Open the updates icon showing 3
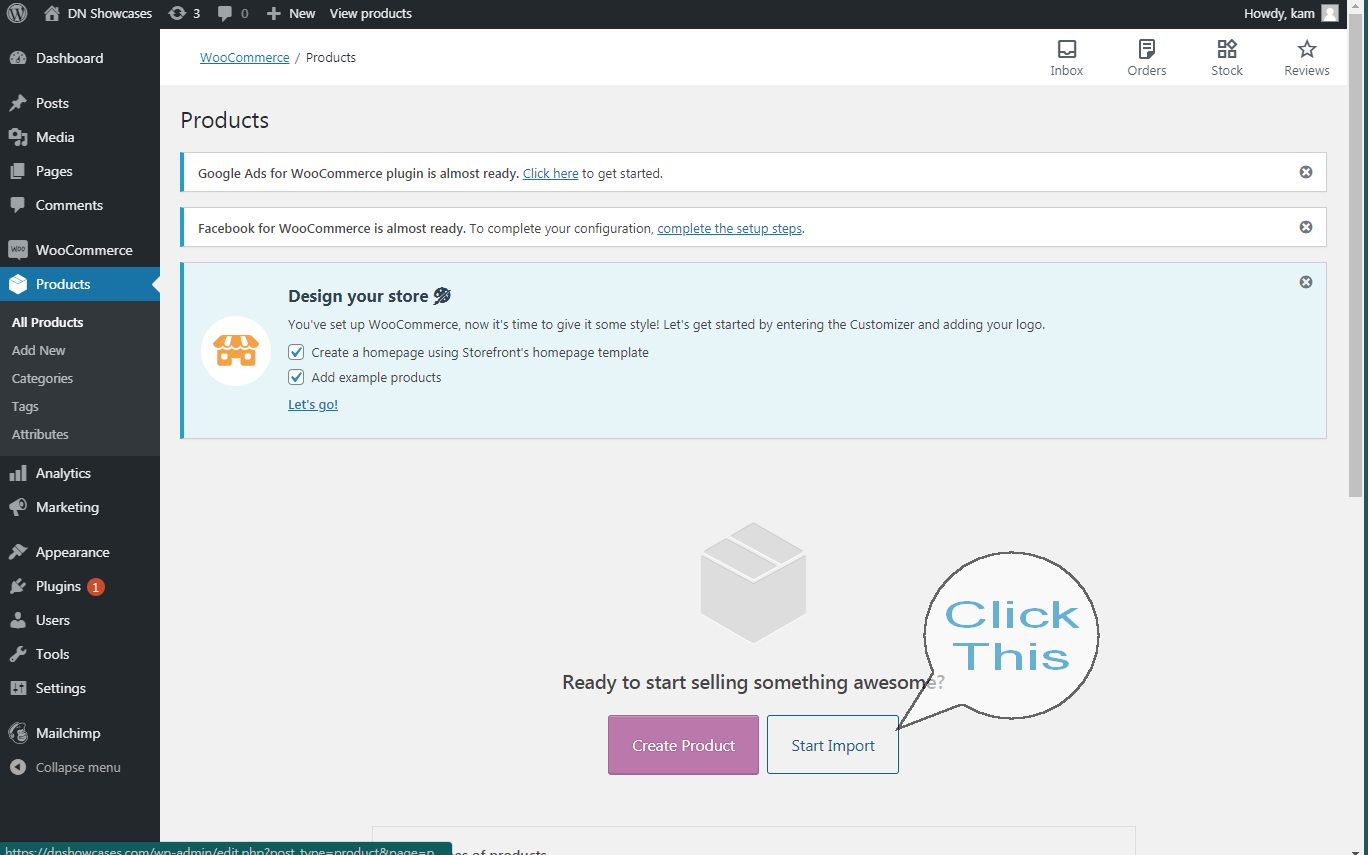 184,14
